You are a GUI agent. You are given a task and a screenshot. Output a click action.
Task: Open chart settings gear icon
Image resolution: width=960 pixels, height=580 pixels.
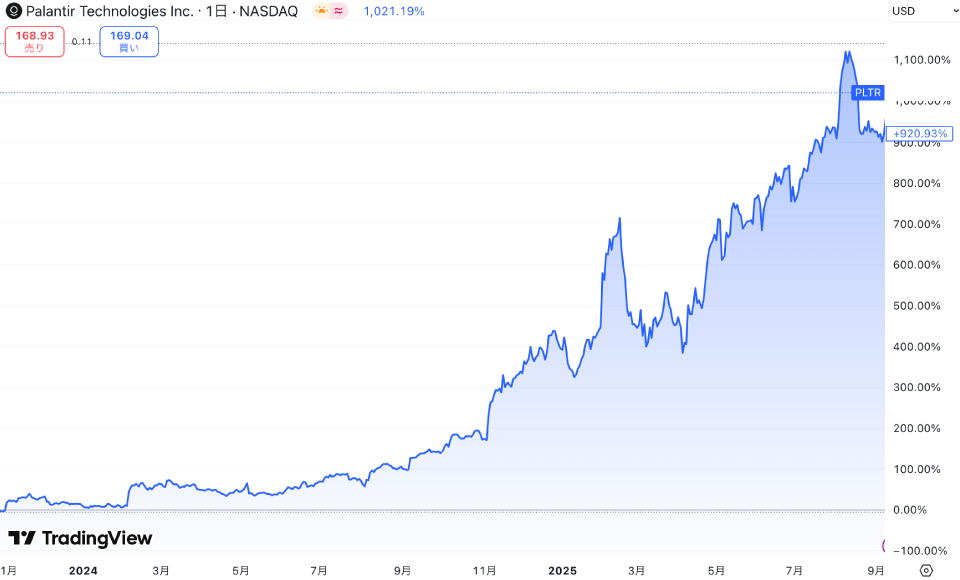926,570
